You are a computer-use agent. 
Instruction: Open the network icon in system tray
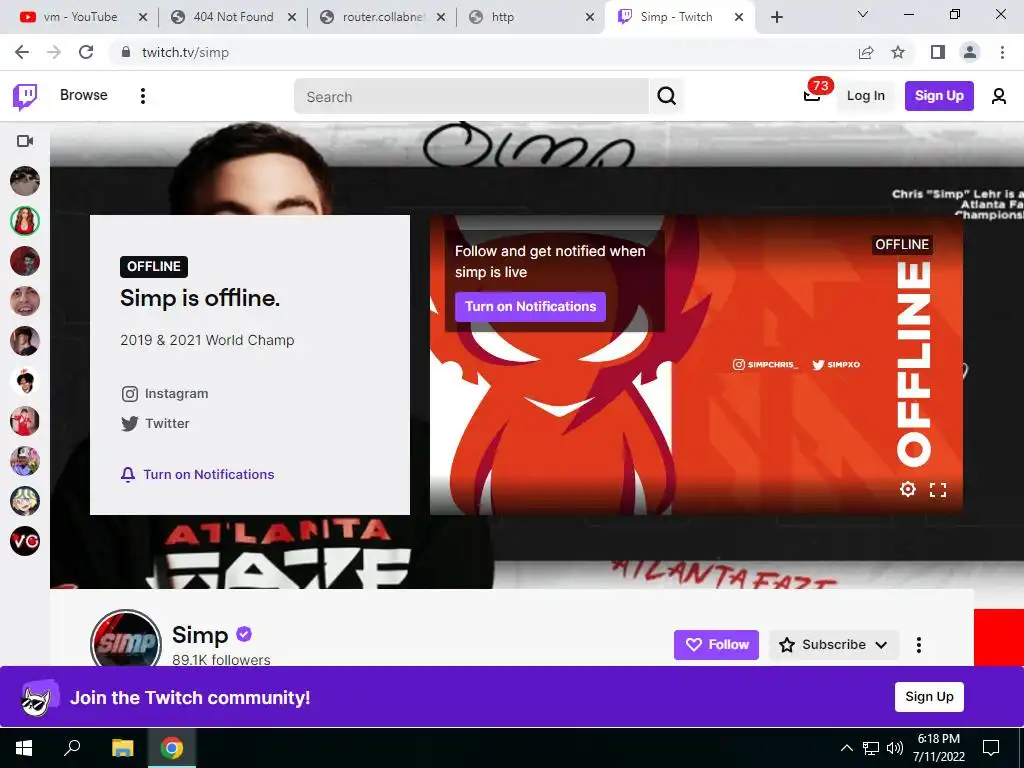click(x=871, y=748)
